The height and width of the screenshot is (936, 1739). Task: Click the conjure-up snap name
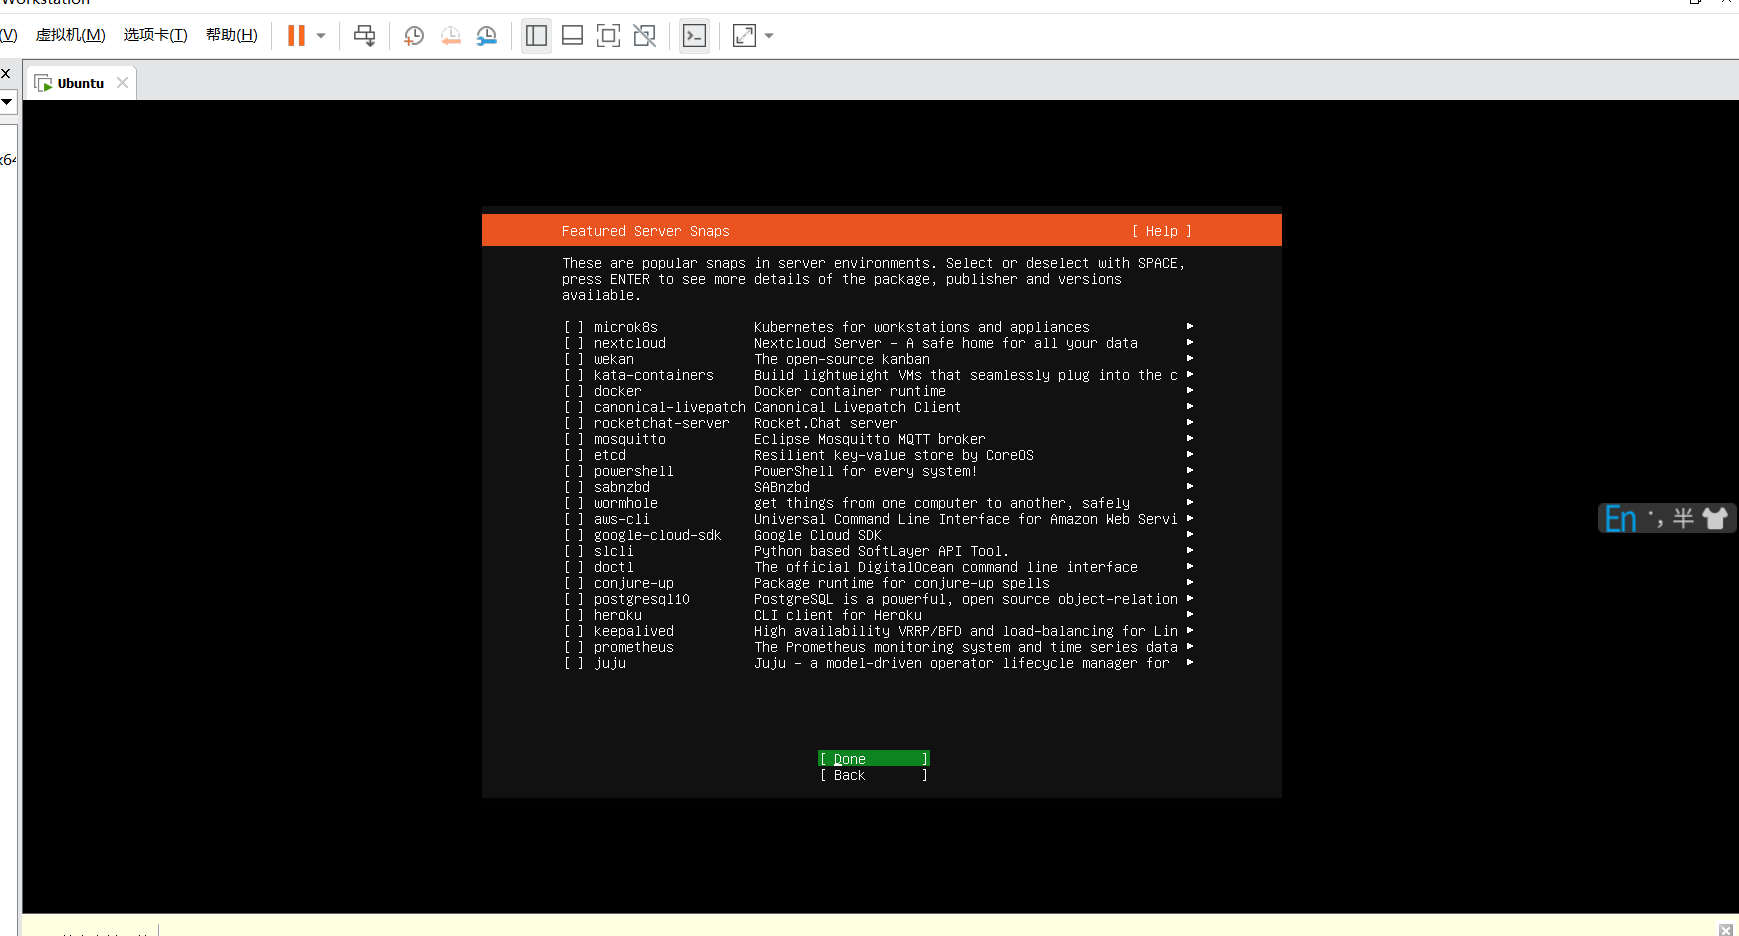pos(633,583)
